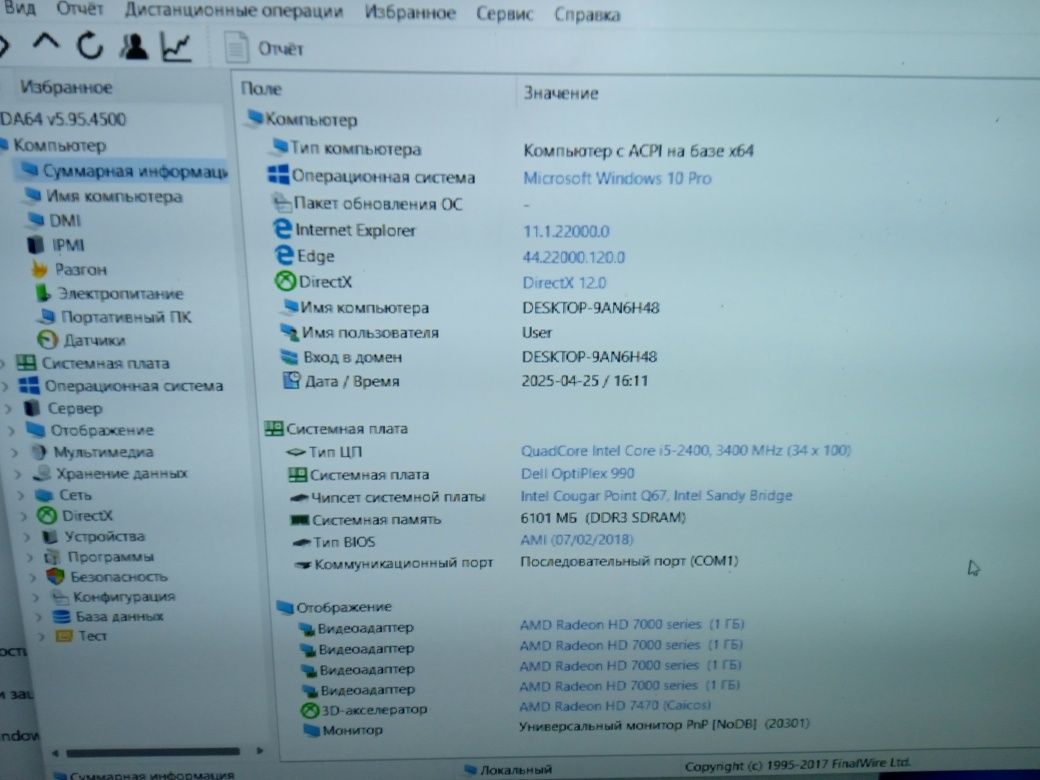Click the tree panel horizontal scrollbar
The height and width of the screenshot is (780, 1040).
(153, 751)
